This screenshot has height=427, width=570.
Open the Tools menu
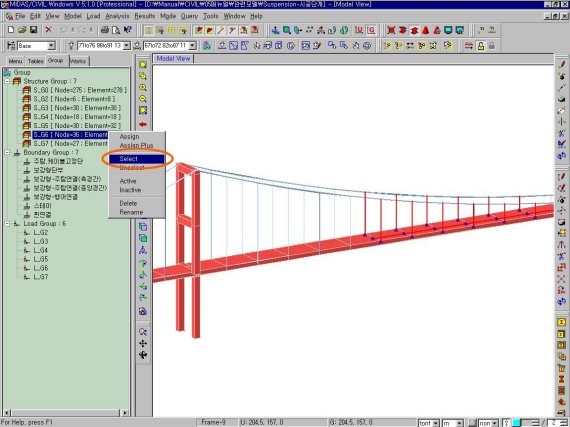click(x=210, y=16)
